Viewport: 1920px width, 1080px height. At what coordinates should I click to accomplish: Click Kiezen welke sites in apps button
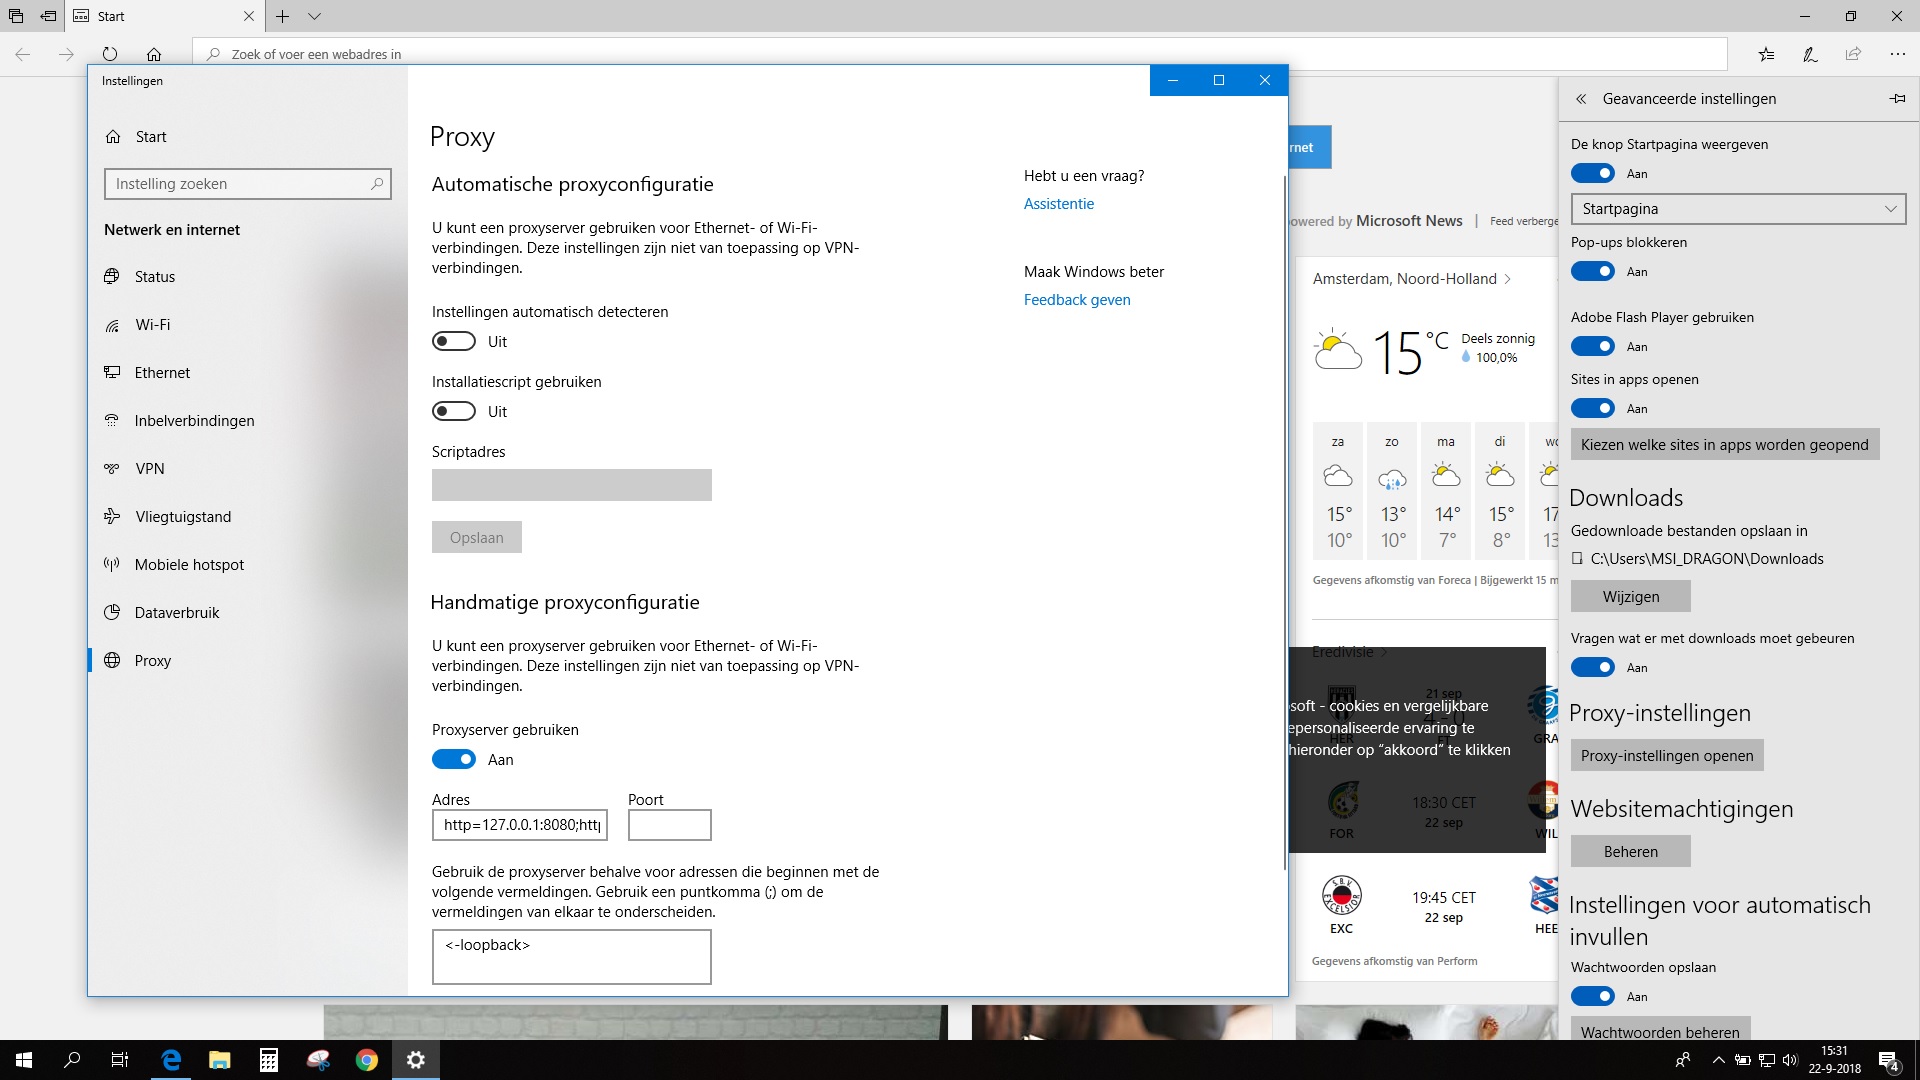1725,444
